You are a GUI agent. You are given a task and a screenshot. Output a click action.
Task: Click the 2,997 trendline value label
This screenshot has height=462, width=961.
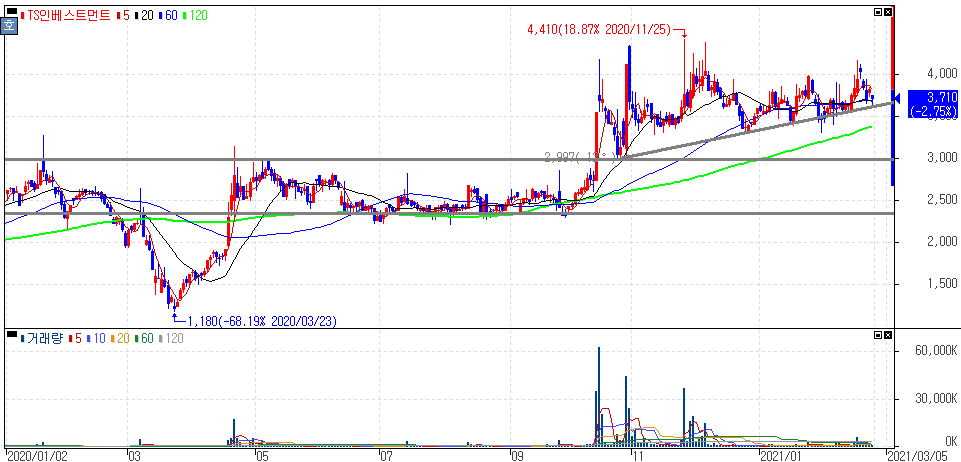tap(579, 158)
